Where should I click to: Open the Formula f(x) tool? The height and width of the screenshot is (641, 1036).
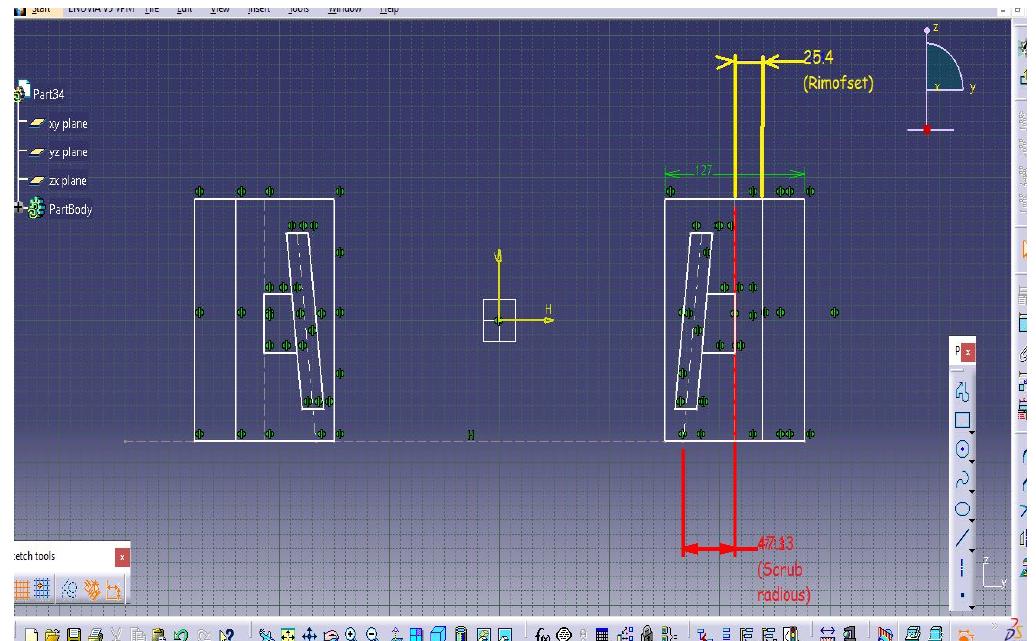pyautogui.click(x=542, y=635)
